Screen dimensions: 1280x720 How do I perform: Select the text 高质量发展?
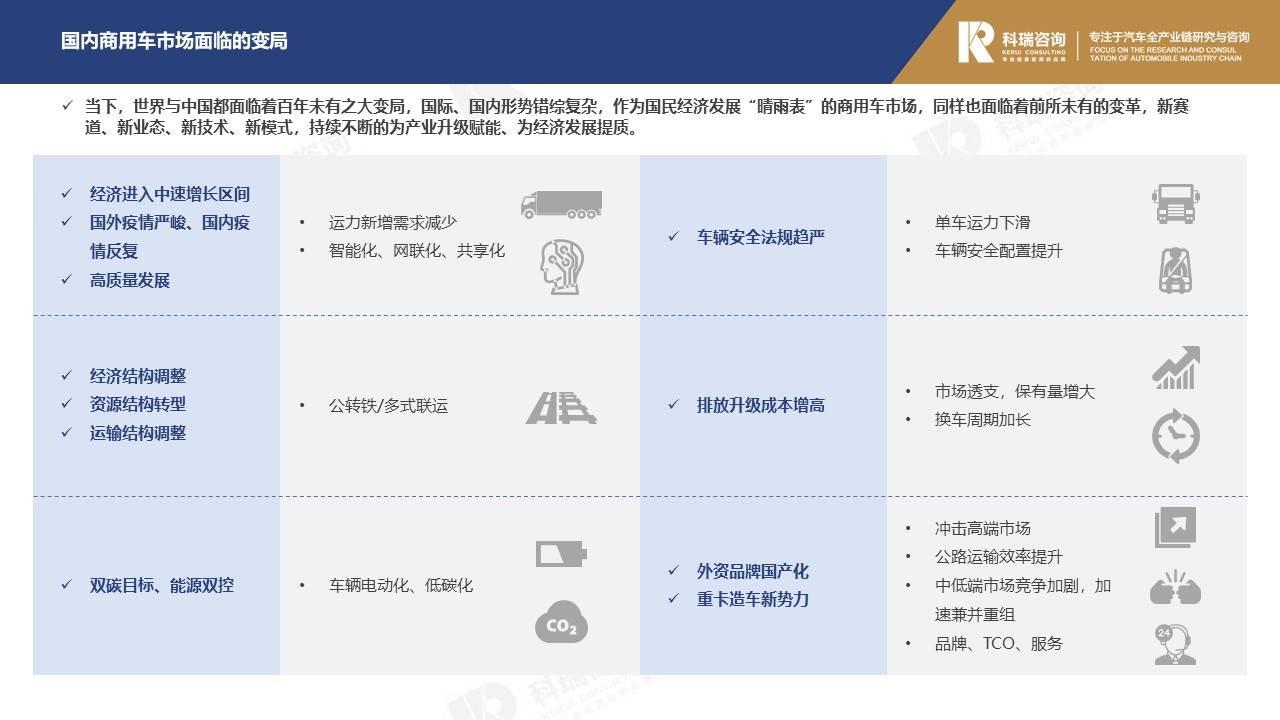point(130,280)
